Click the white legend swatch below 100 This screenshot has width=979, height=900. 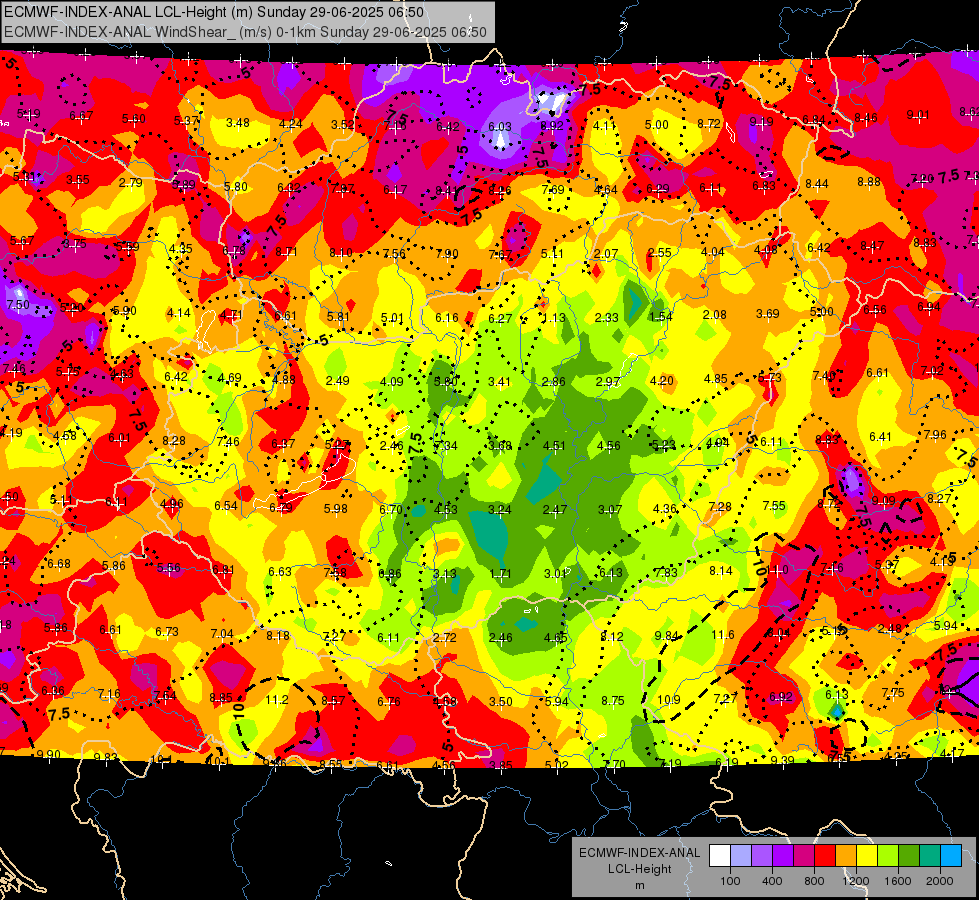pos(720,856)
